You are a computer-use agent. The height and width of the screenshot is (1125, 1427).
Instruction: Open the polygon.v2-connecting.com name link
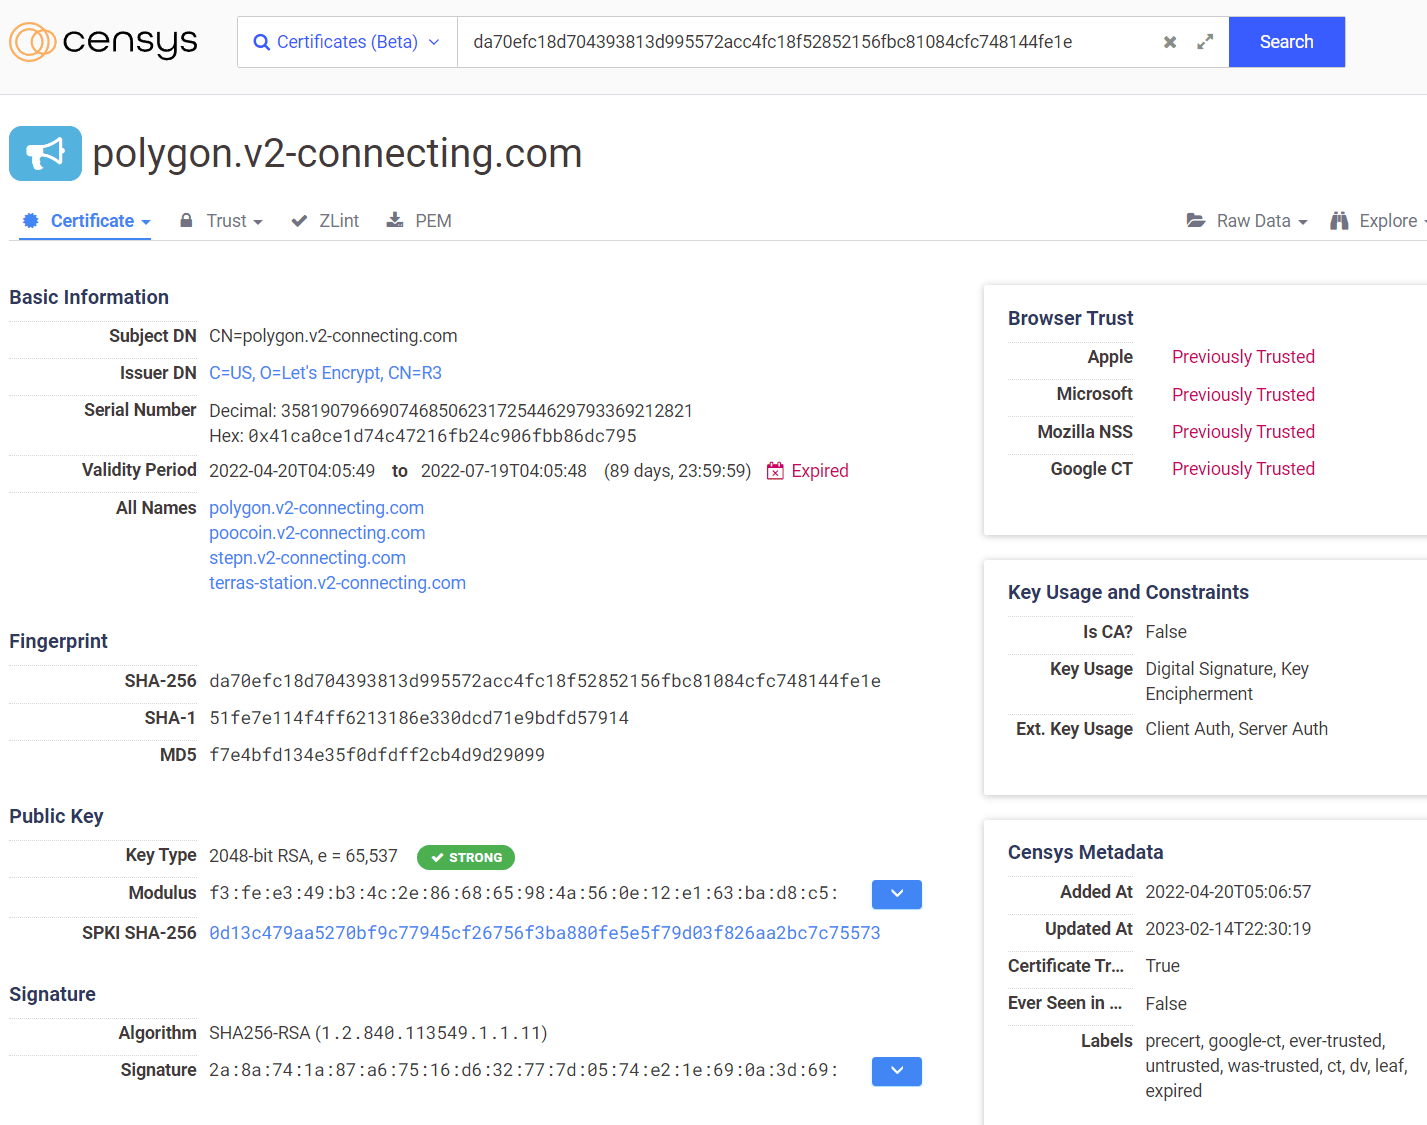(x=316, y=508)
